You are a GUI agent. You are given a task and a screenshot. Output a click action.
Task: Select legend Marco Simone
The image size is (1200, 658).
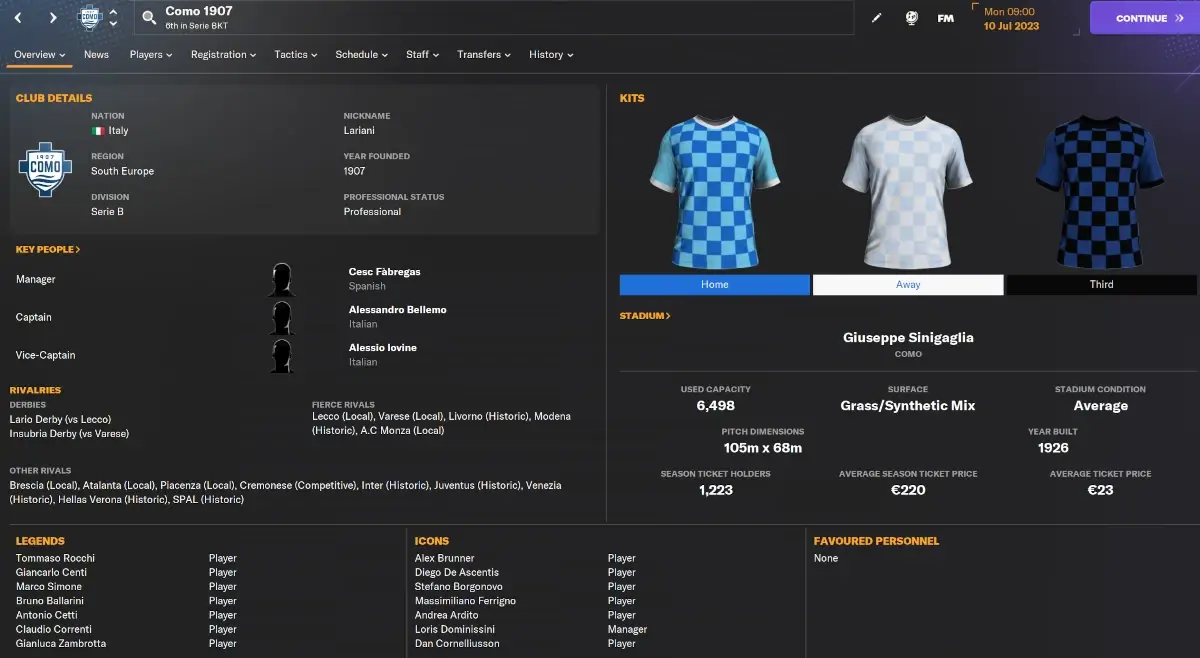tap(49, 587)
